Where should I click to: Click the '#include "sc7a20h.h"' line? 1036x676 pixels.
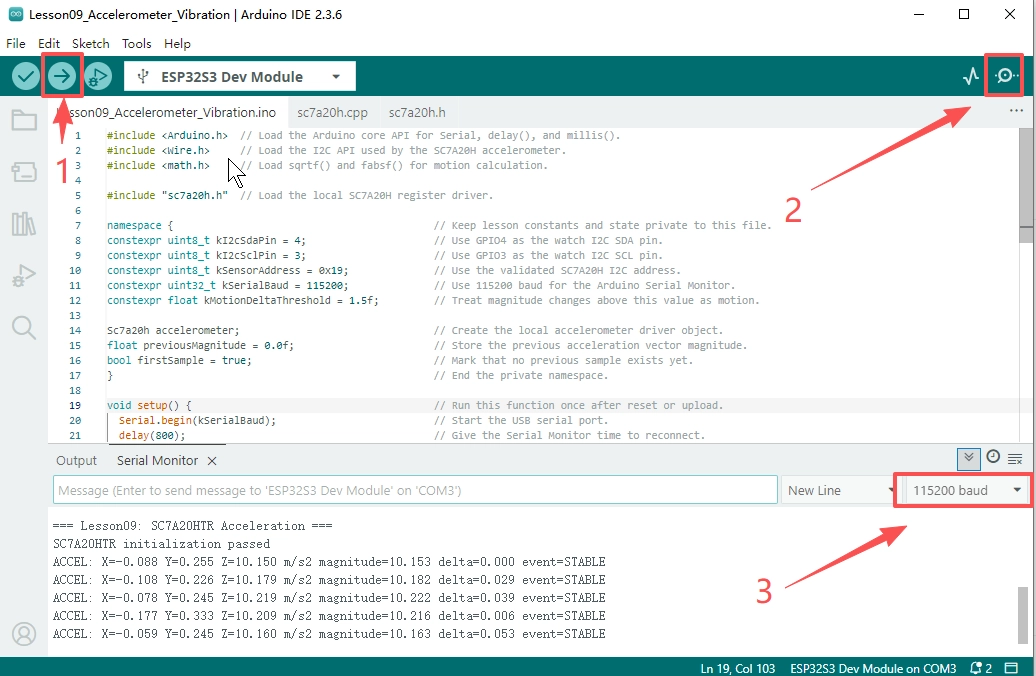coord(167,196)
